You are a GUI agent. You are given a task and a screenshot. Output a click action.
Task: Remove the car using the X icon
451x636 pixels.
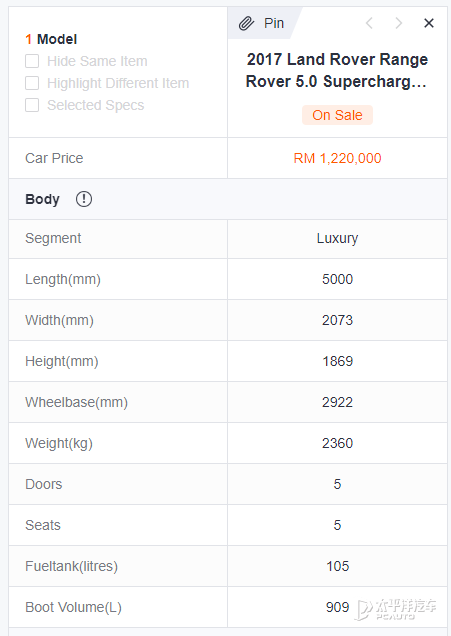click(x=429, y=23)
